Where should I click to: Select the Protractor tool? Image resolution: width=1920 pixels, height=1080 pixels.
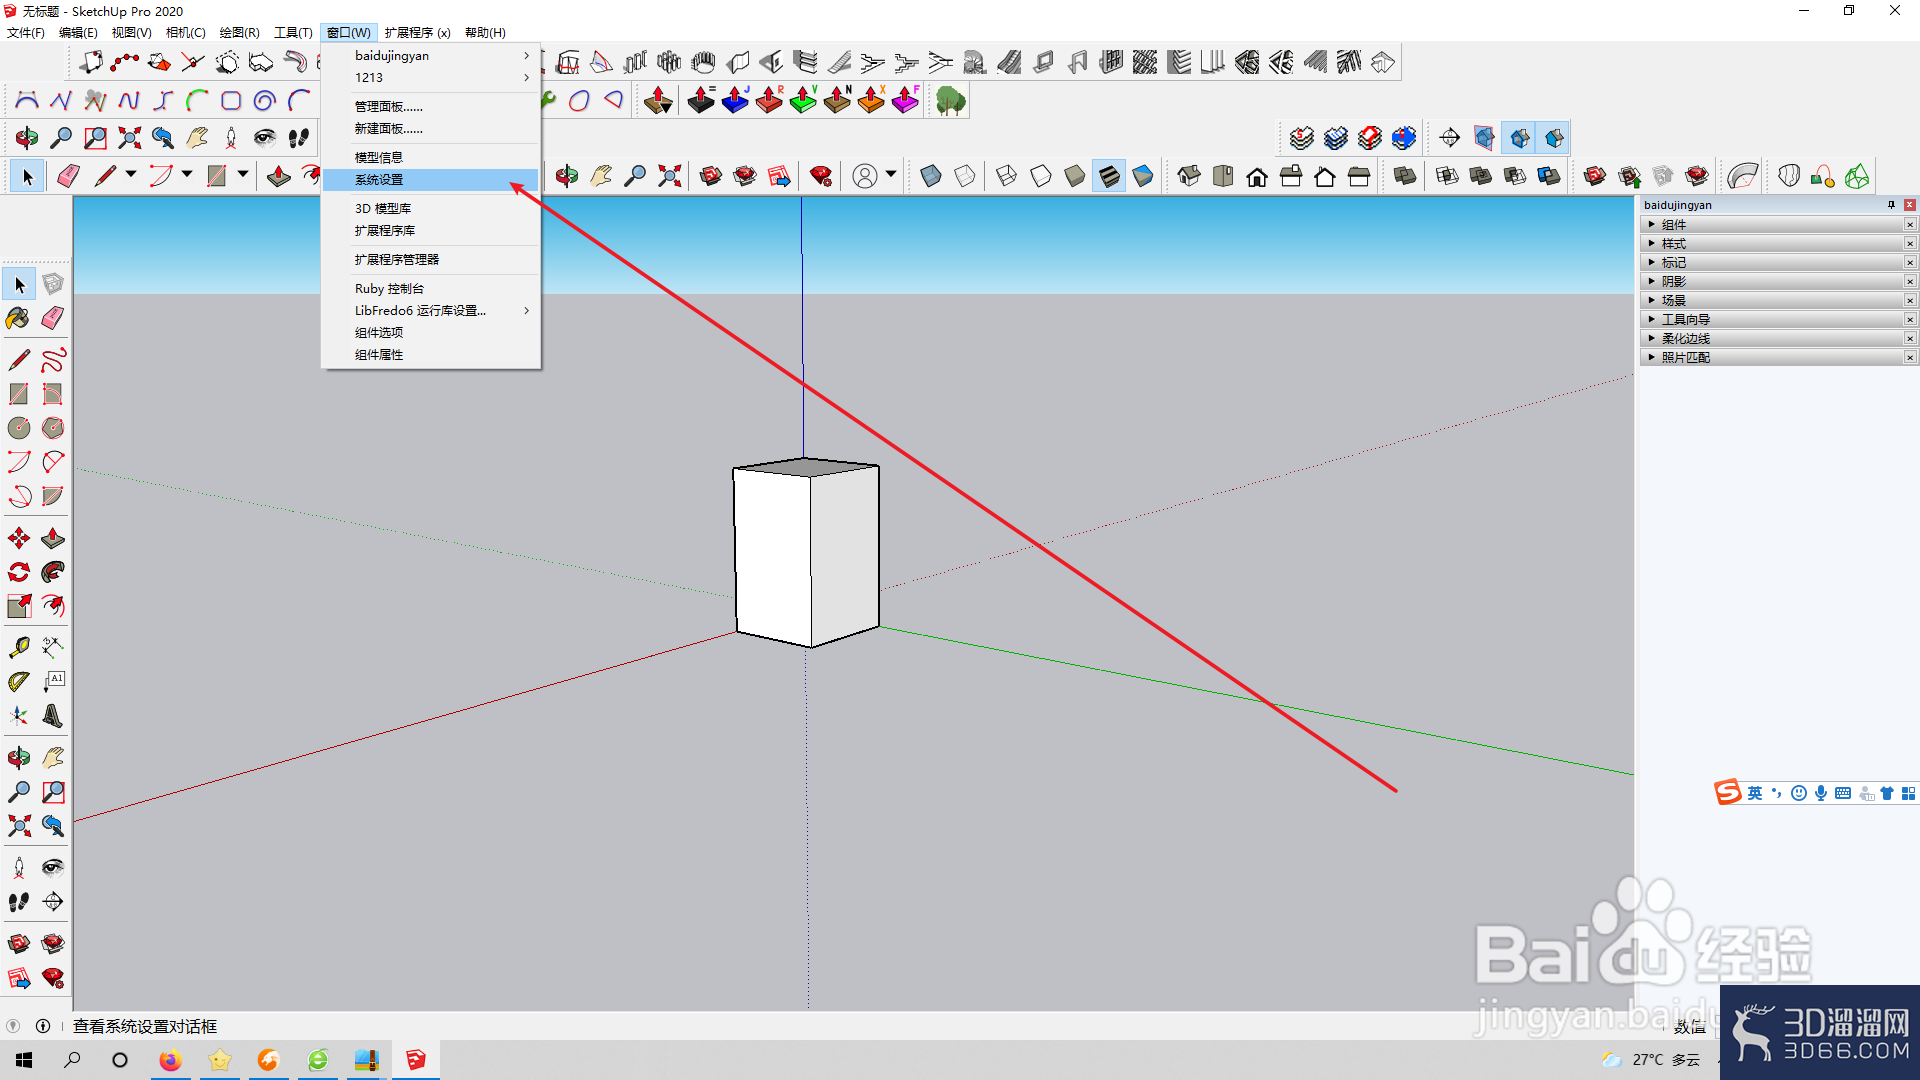pos(19,682)
